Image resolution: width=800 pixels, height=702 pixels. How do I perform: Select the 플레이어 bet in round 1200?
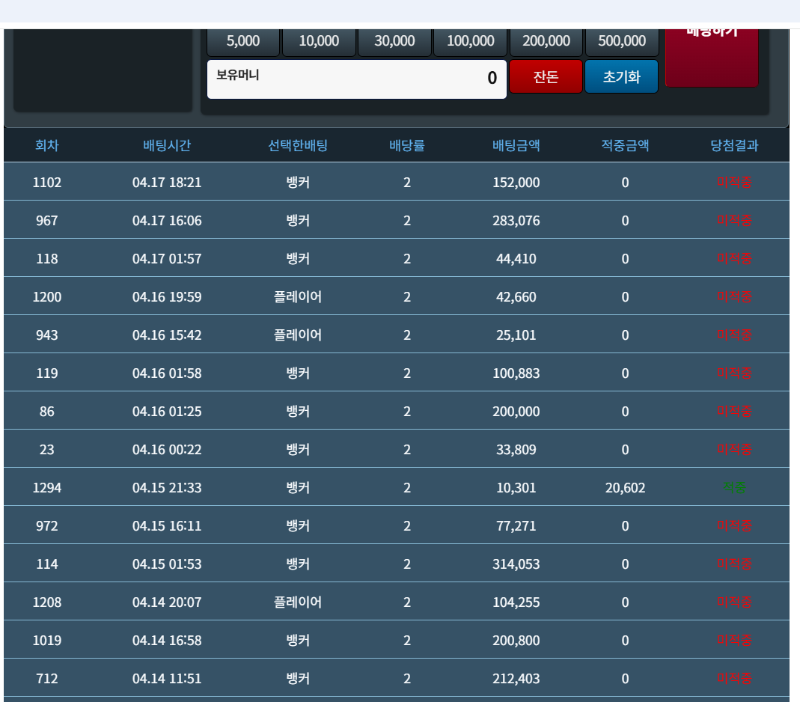coord(298,297)
